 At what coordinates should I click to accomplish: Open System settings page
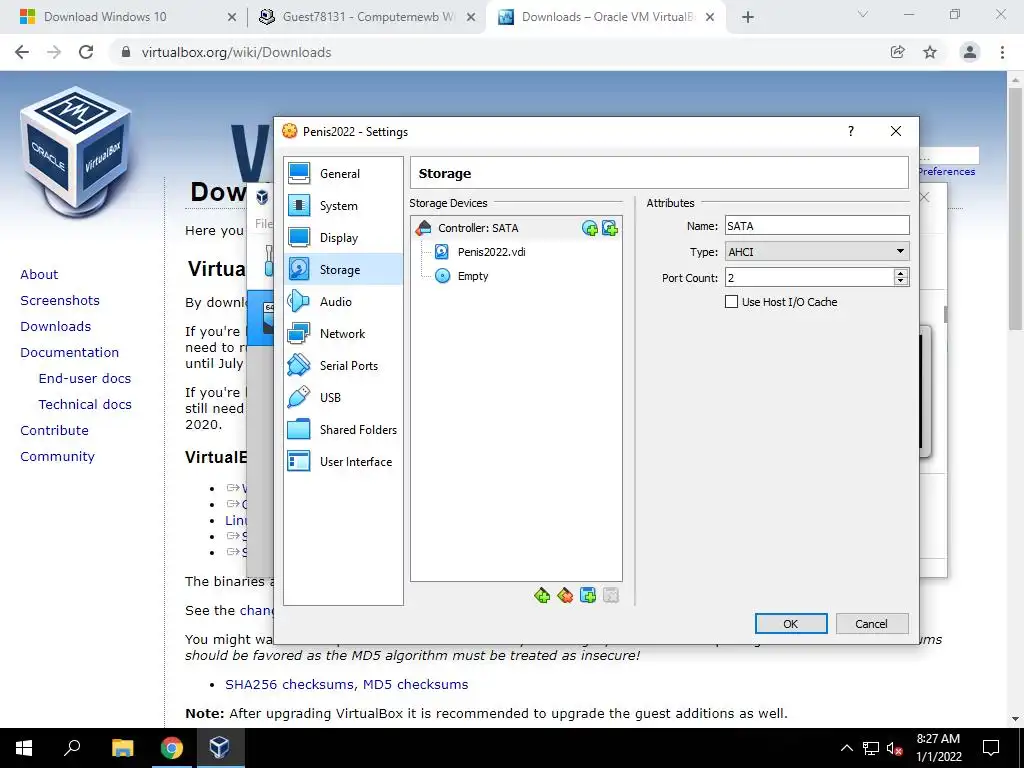click(x=343, y=206)
